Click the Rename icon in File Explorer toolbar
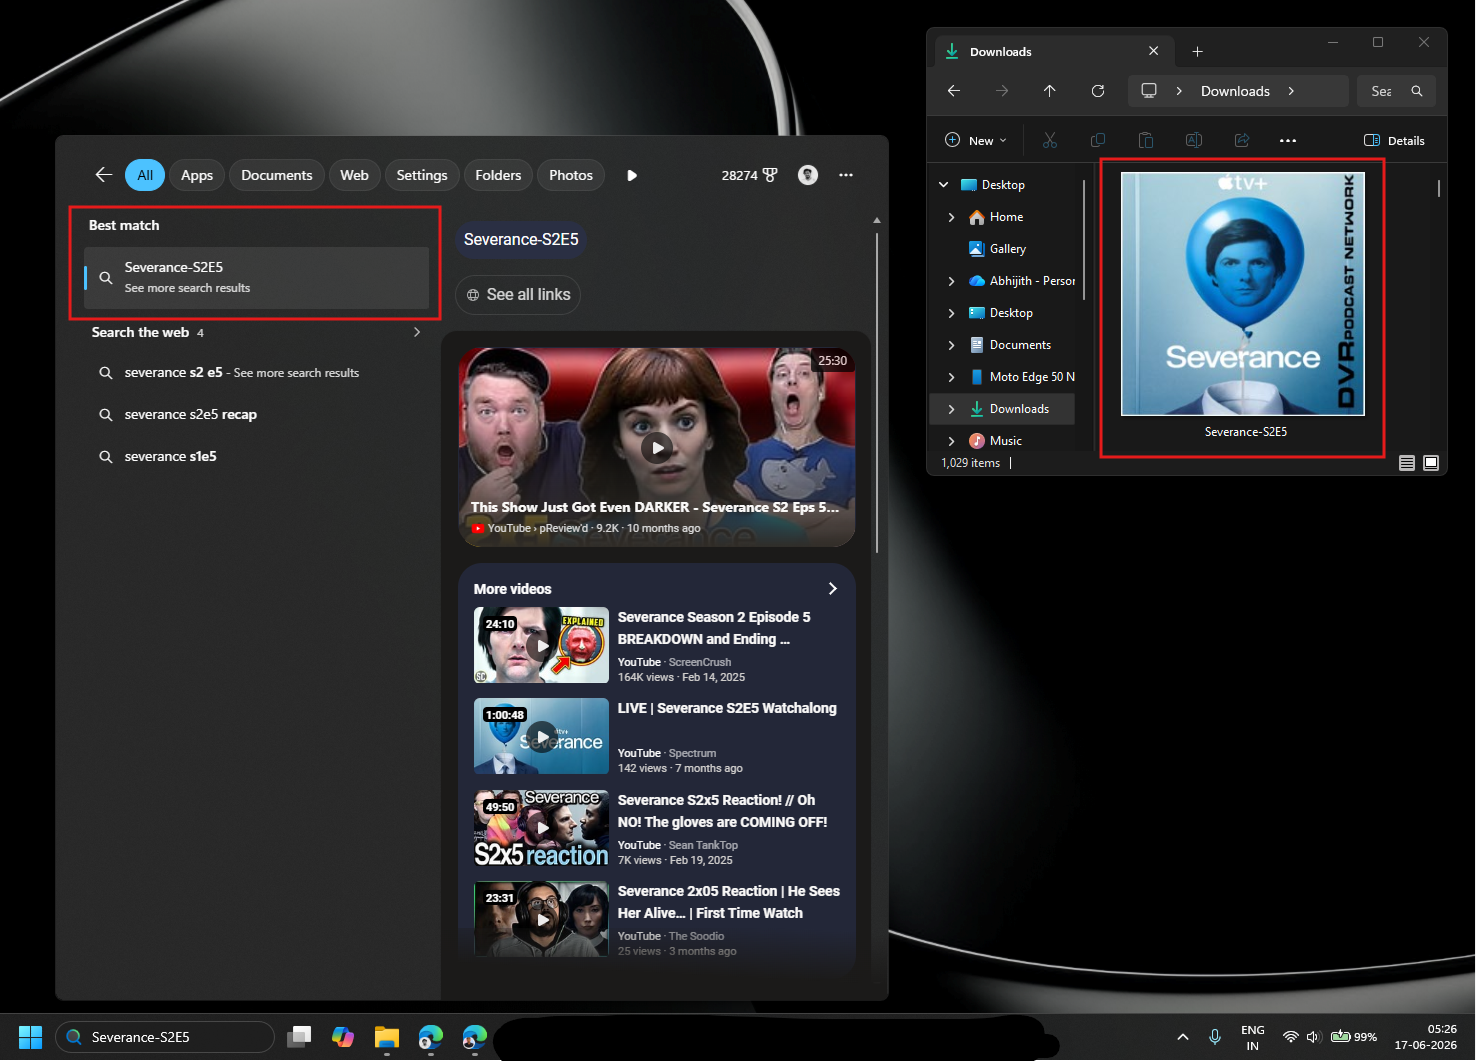The image size is (1476, 1061). 1194,141
